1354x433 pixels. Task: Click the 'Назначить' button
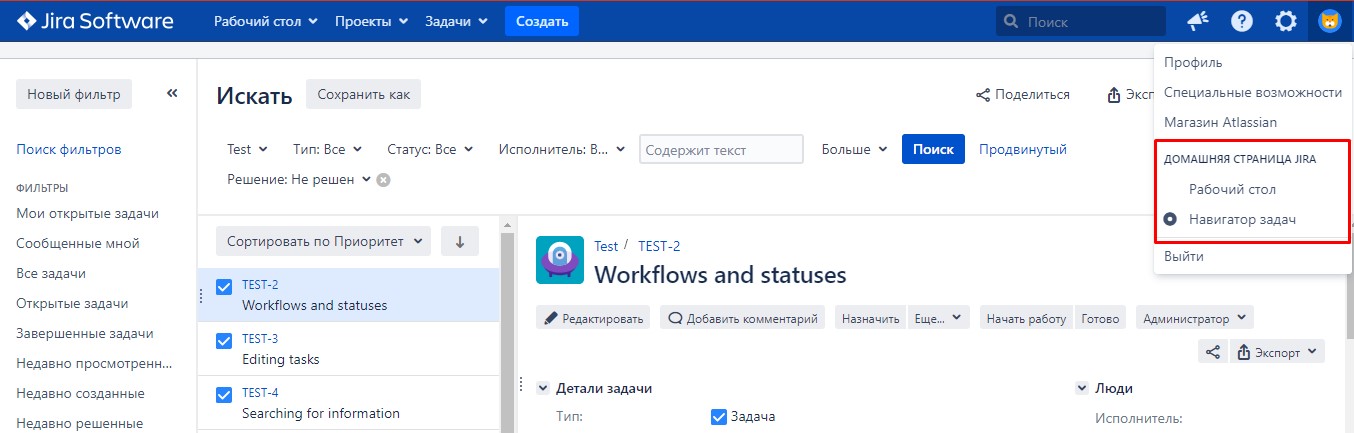(871, 318)
